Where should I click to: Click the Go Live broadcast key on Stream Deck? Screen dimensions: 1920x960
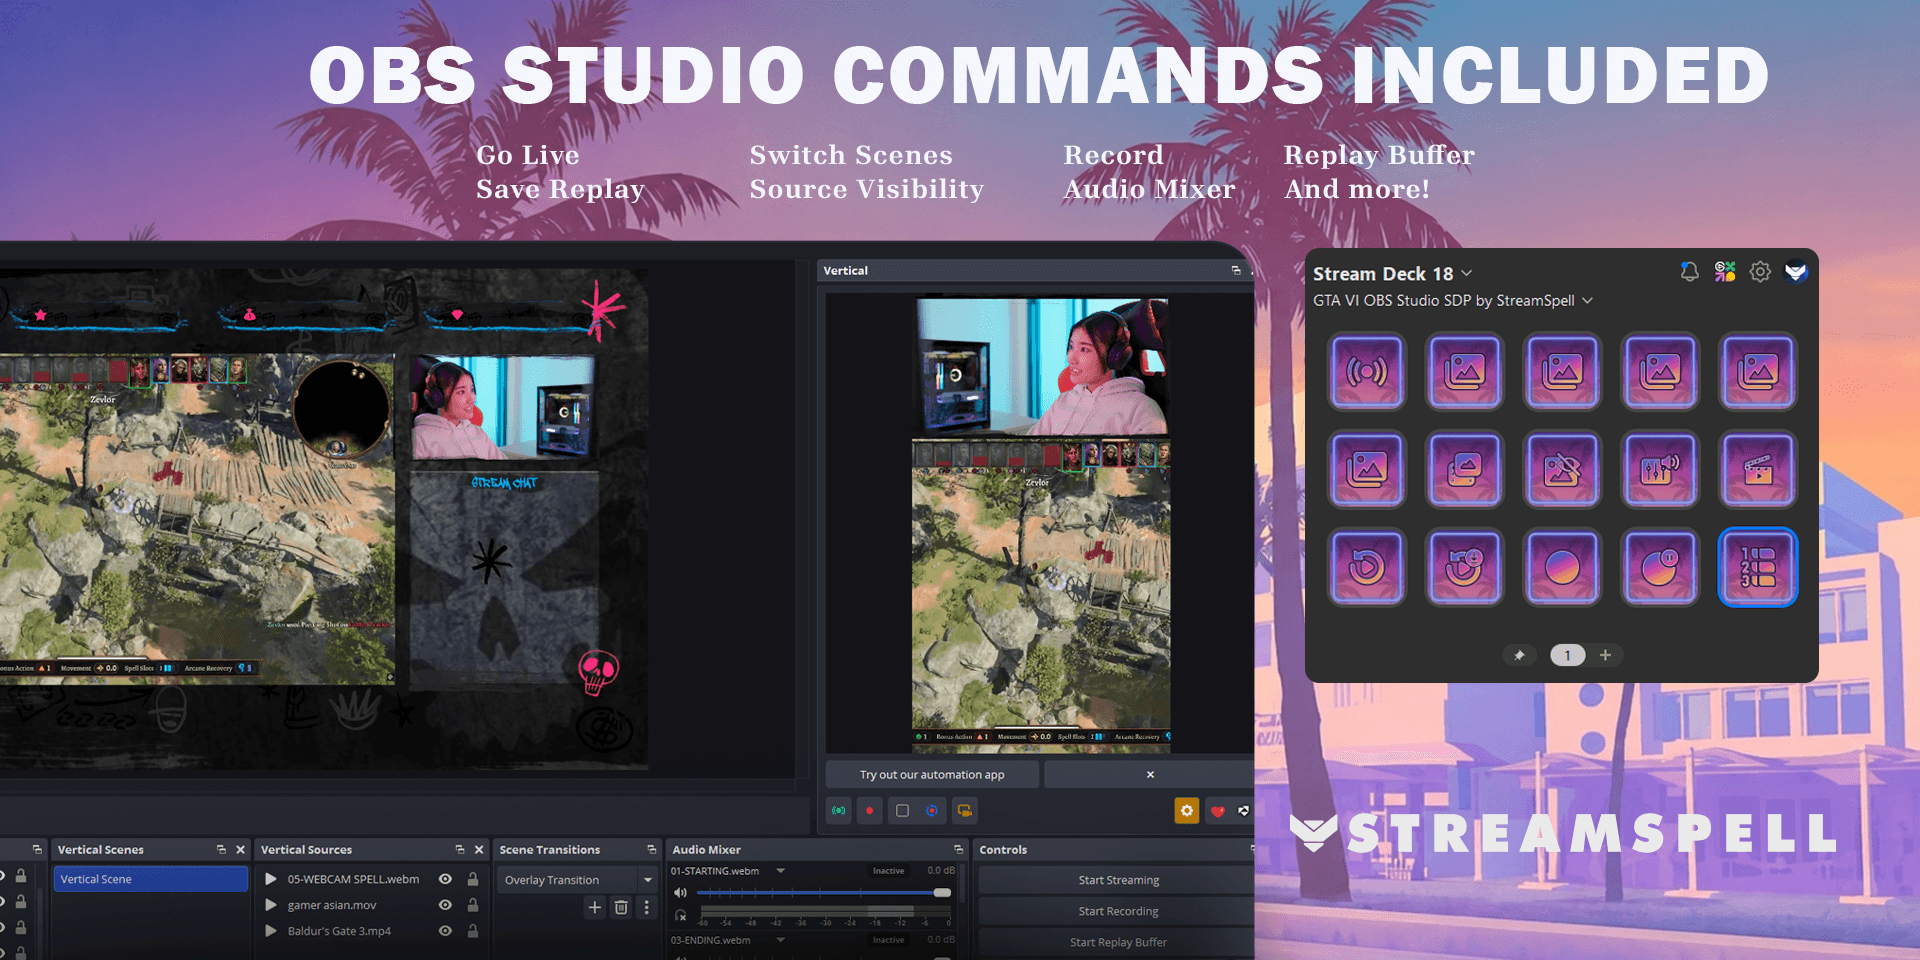(x=1367, y=372)
